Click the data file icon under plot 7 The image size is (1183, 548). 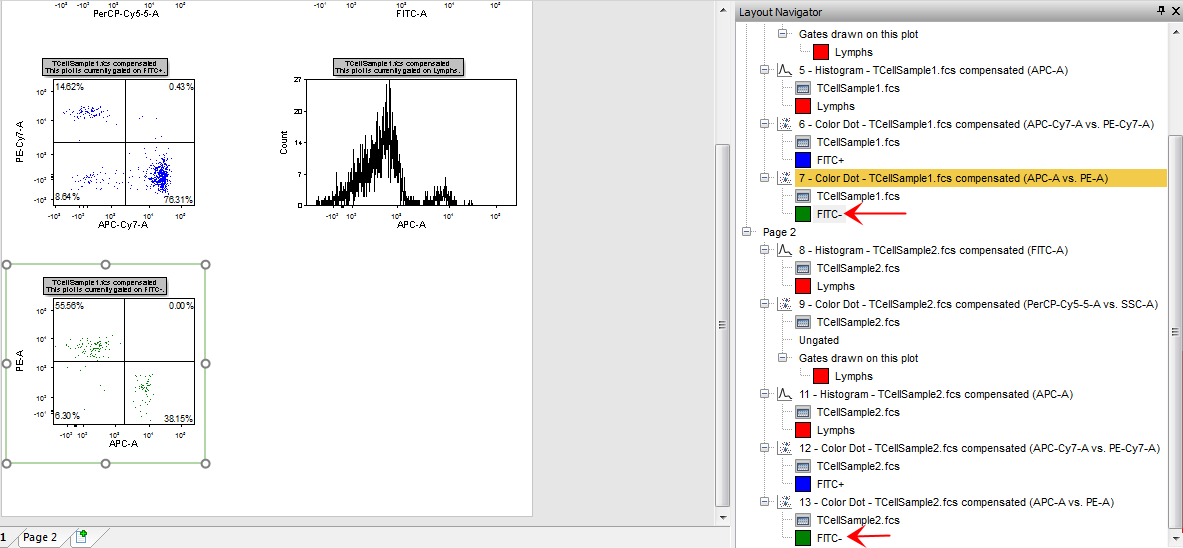pos(803,196)
